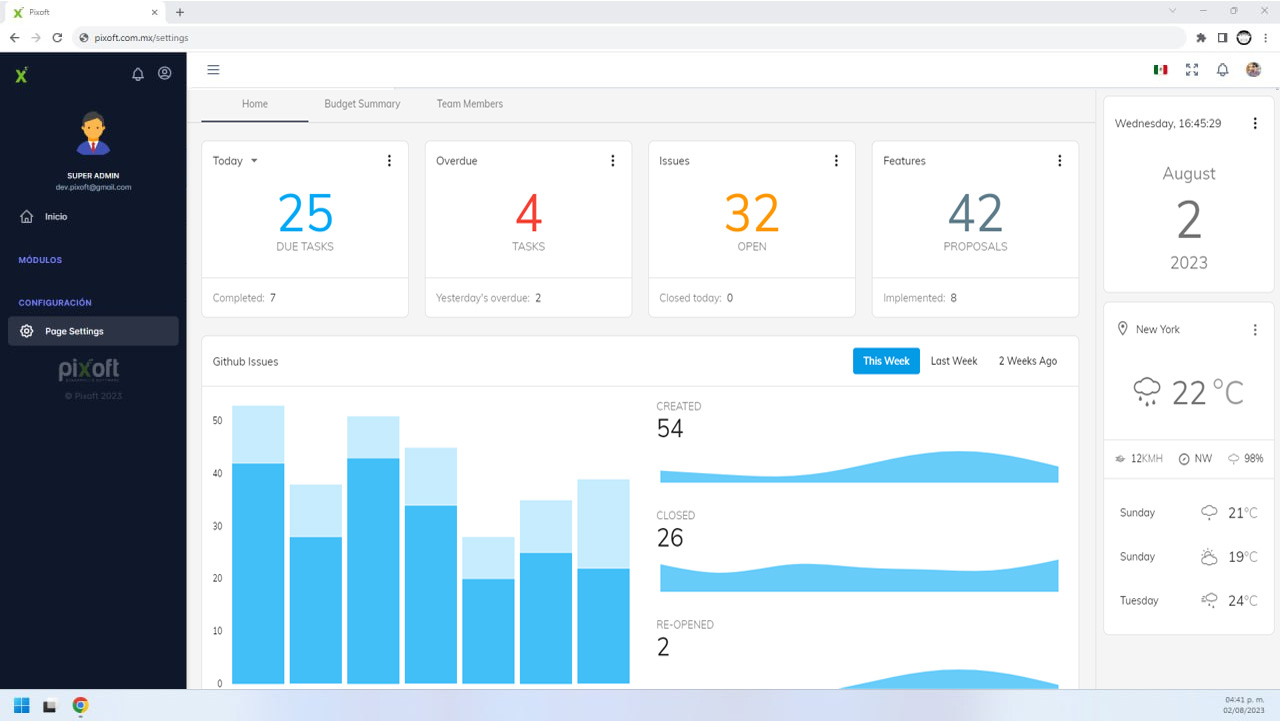
Task: Open Overdue card options menu
Action: coord(613,161)
